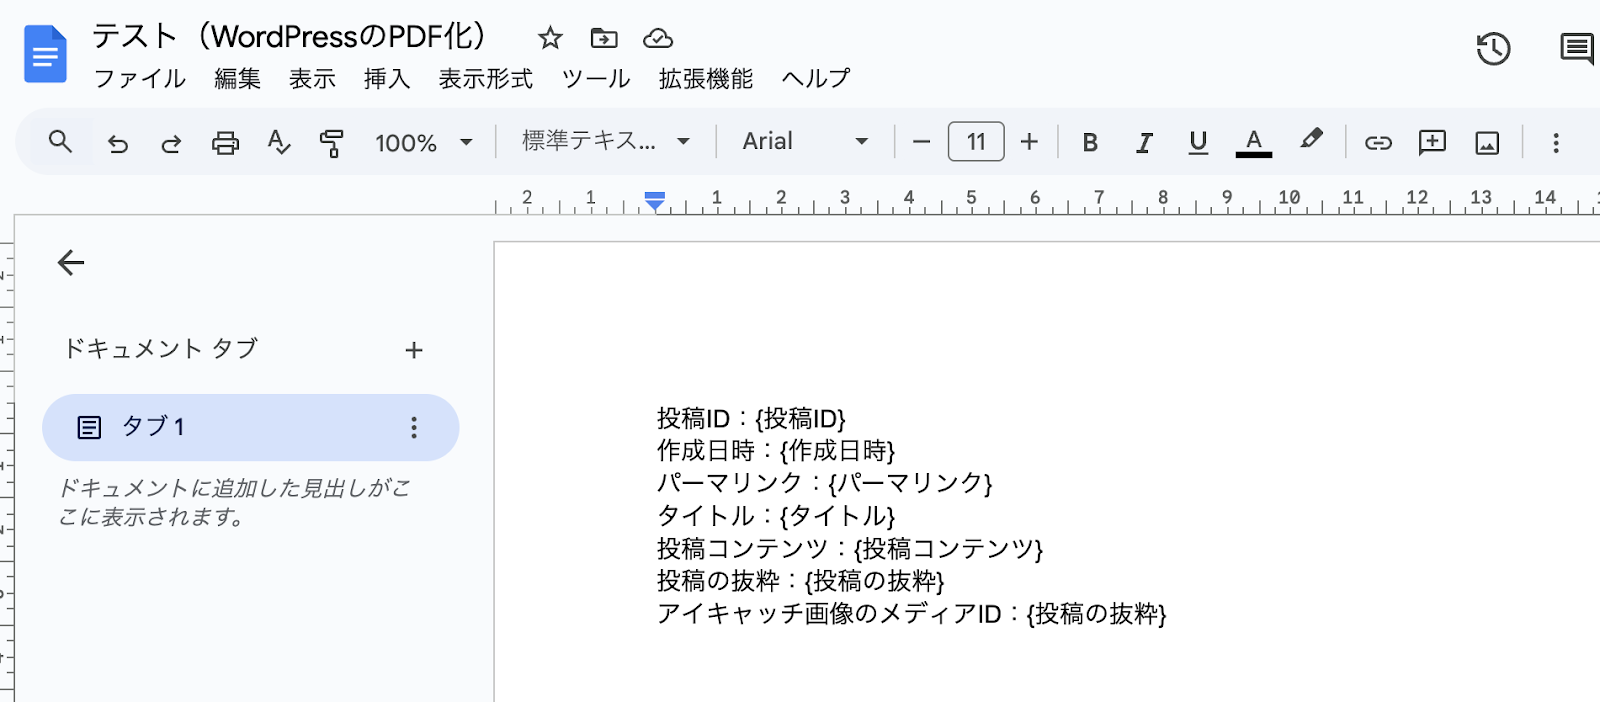Add a comment from toolbar
The width and height of the screenshot is (1600, 702).
click(x=1432, y=142)
